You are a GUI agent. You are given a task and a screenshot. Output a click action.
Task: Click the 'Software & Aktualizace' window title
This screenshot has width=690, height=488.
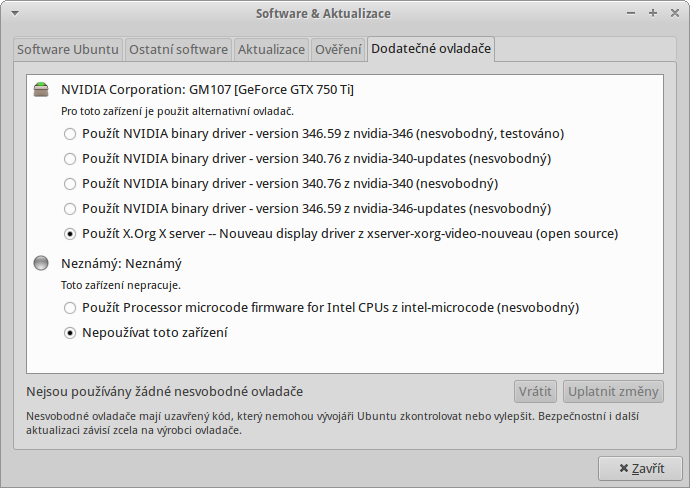(323, 14)
